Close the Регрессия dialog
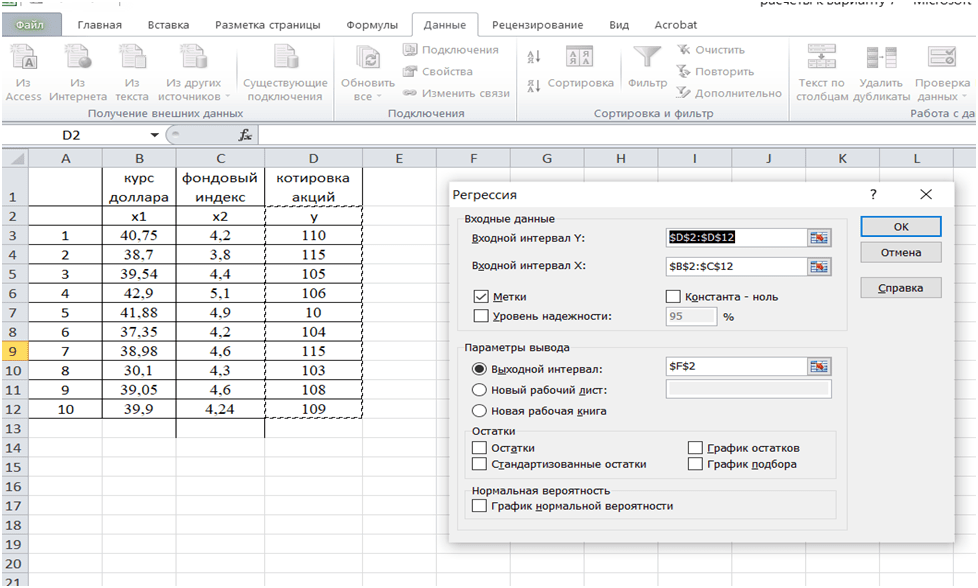 926,195
